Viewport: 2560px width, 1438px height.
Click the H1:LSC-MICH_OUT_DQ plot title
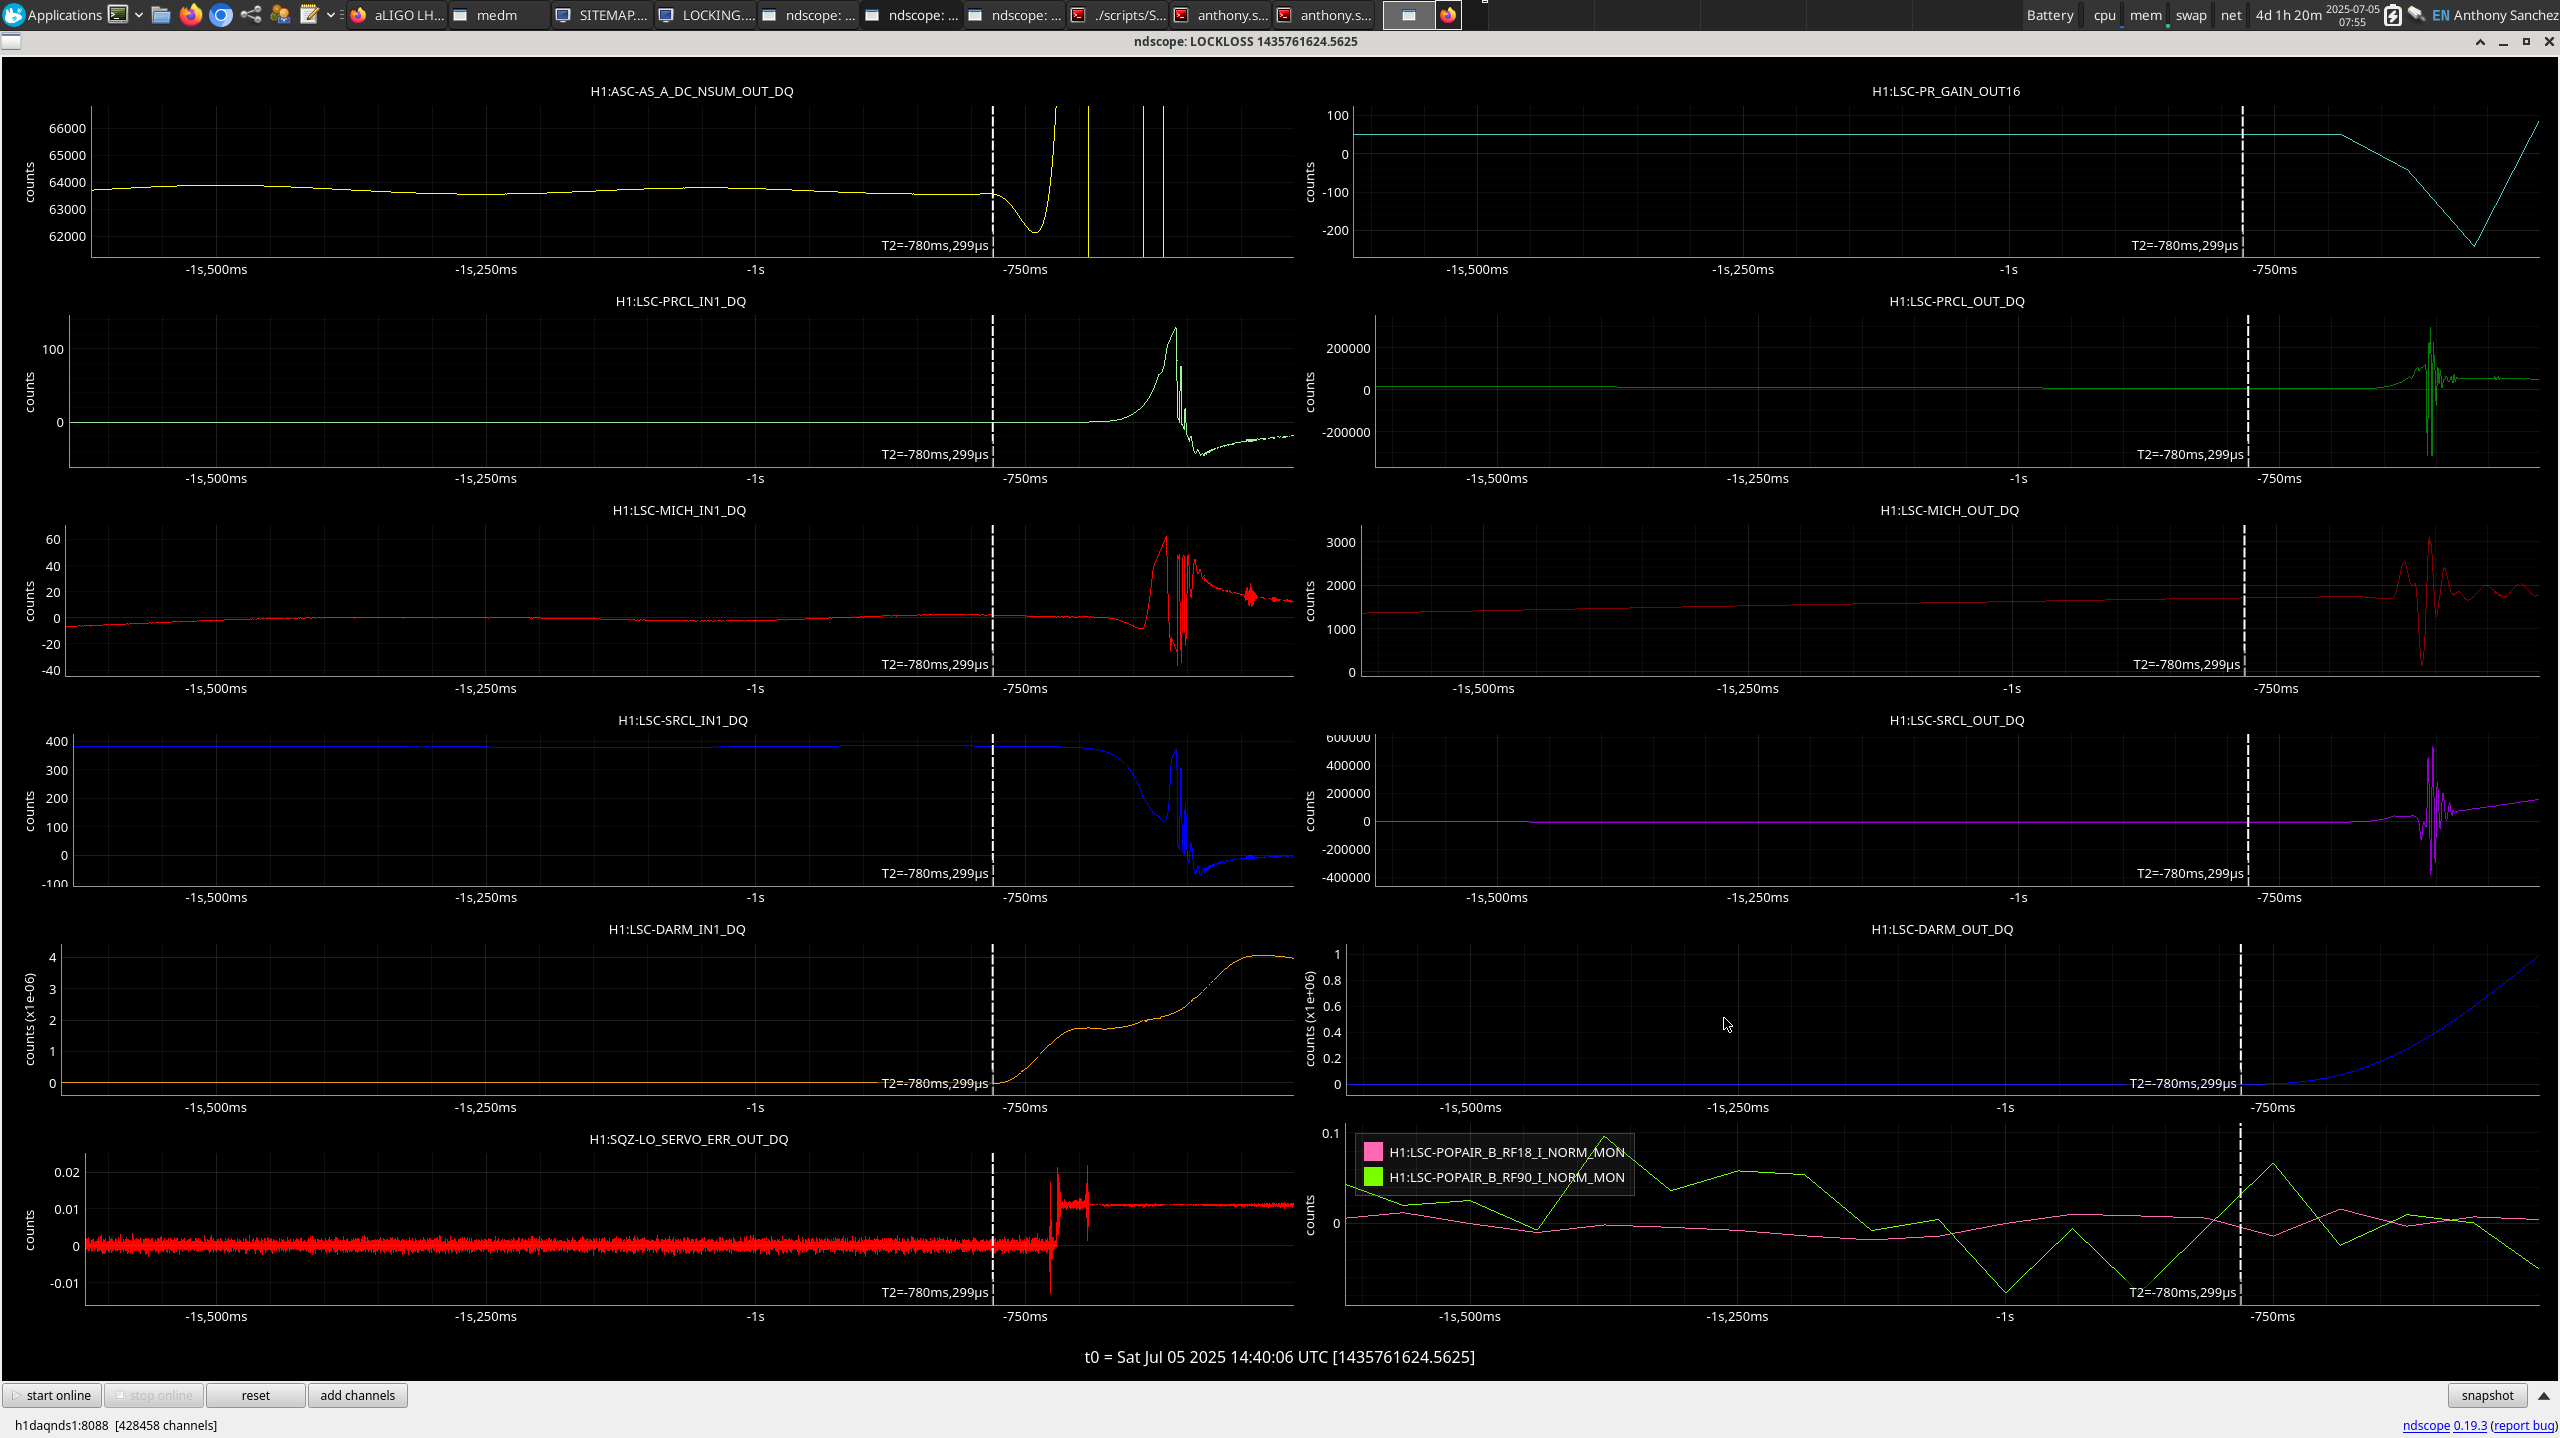1949,510
